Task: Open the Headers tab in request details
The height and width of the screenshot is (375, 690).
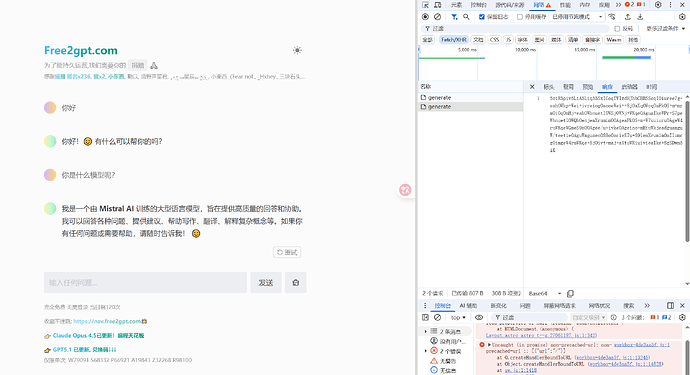Action: point(549,87)
